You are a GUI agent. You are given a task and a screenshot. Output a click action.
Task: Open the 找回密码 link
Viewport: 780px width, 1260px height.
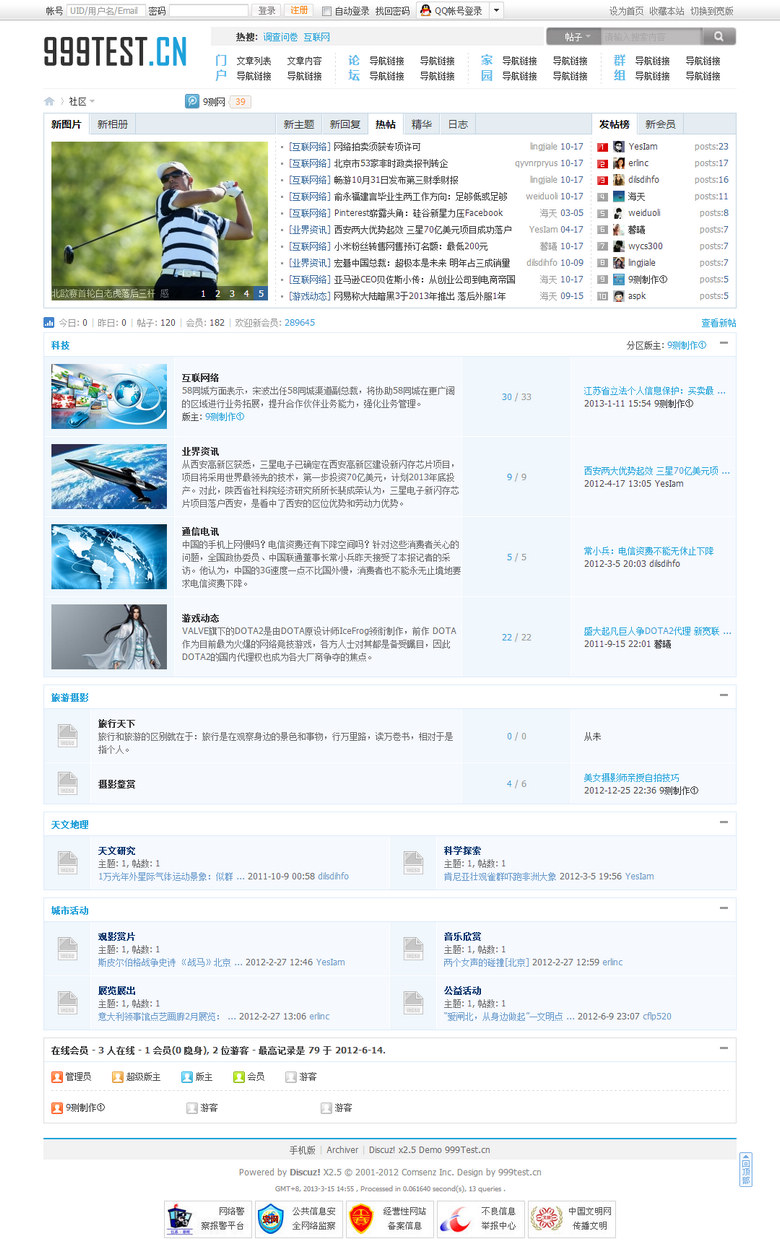(392, 11)
